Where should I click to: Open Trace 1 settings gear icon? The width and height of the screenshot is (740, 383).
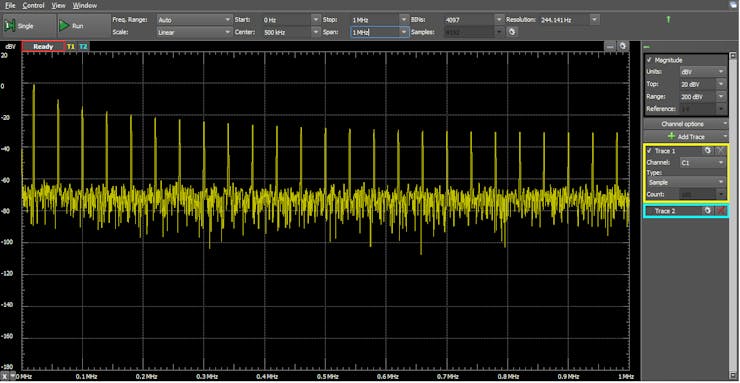pyautogui.click(x=707, y=150)
